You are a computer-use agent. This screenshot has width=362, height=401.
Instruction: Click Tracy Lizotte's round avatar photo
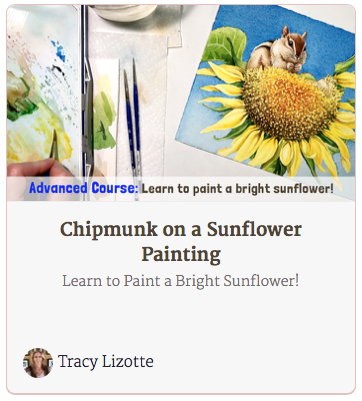38,363
